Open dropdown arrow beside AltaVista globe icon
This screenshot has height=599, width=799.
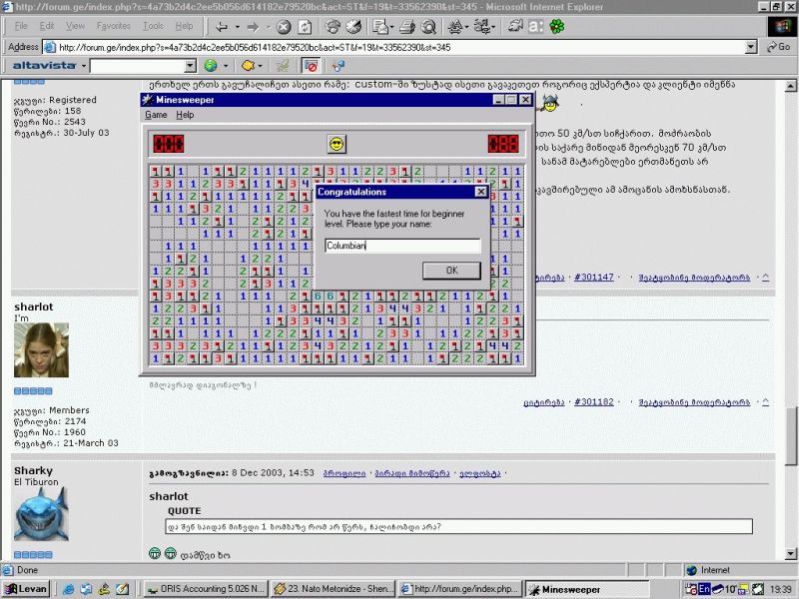click(226, 66)
